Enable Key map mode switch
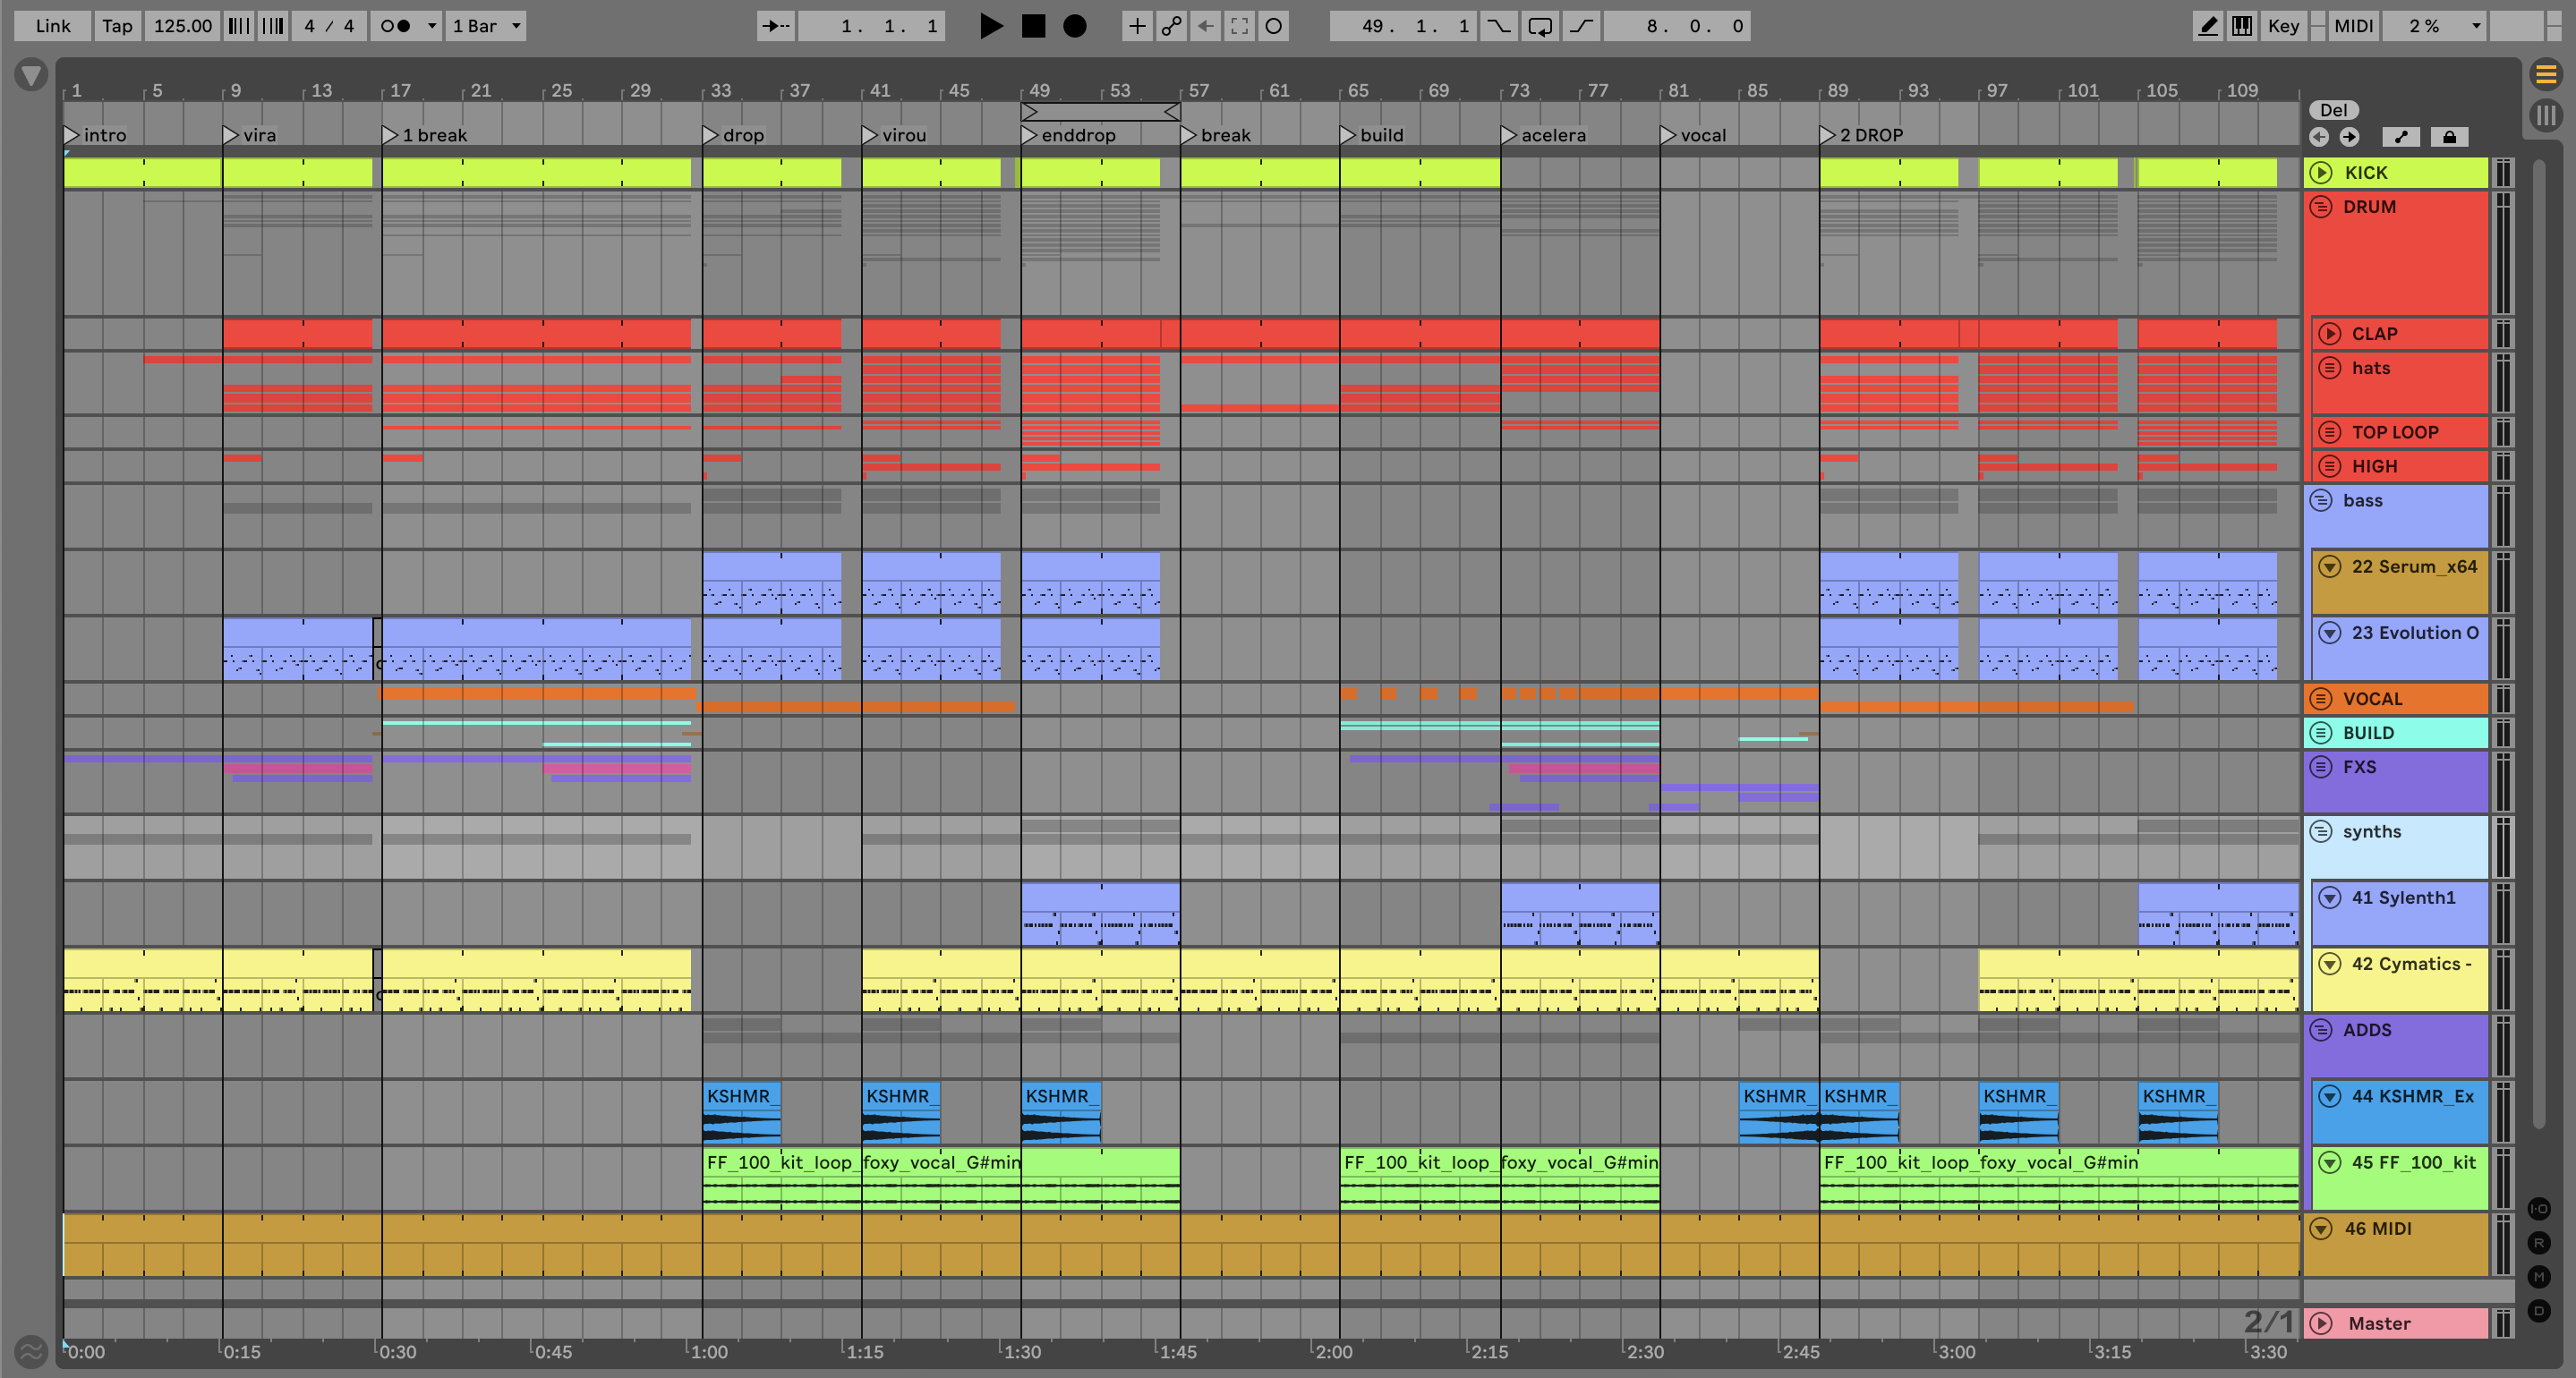The width and height of the screenshot is (2576, 1378). [x=2283, y=26]
